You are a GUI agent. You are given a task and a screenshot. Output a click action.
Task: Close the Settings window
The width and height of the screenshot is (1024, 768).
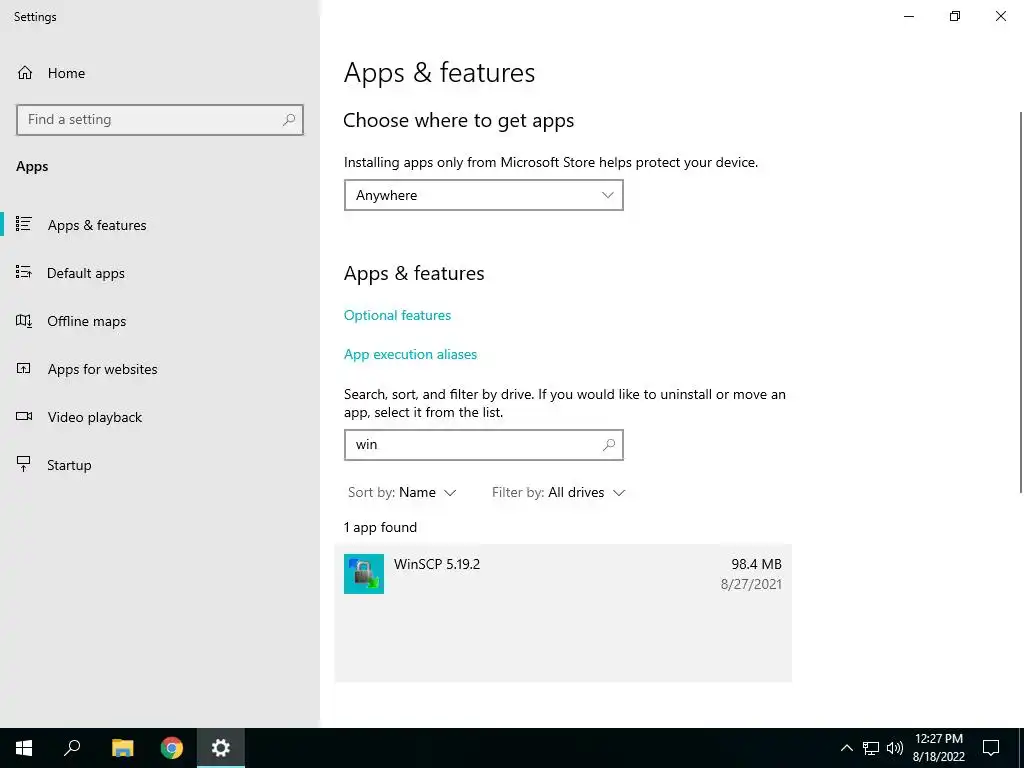tap(1000, 16)
